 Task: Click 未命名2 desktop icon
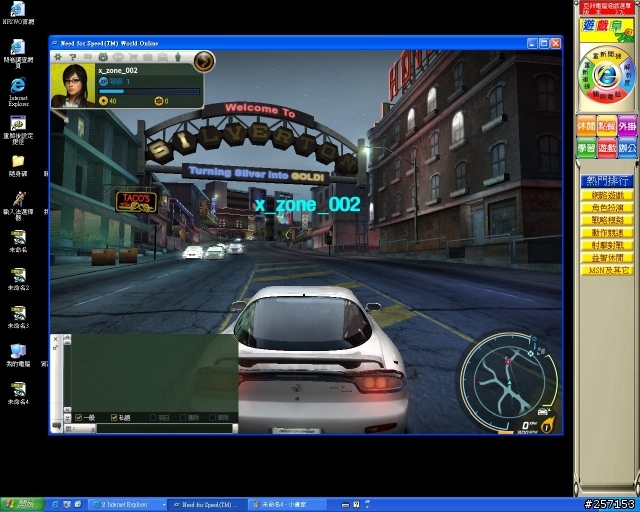[x=18, y=279]
